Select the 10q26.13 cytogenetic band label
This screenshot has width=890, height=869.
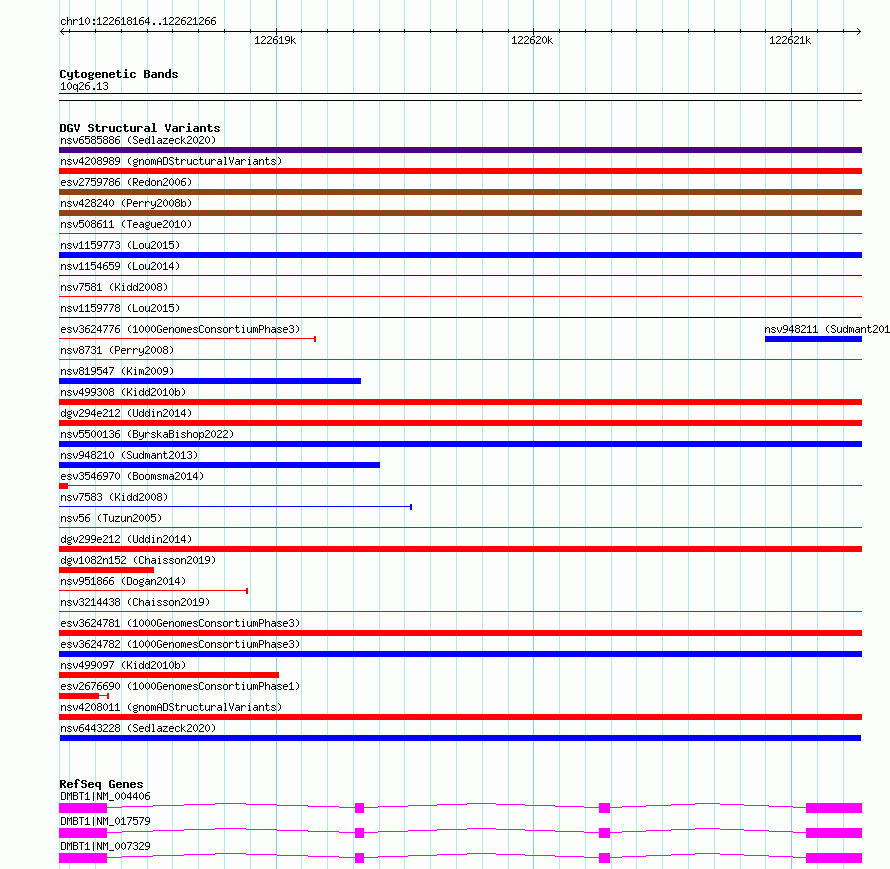pyautogui.click(x=84, y=86)
